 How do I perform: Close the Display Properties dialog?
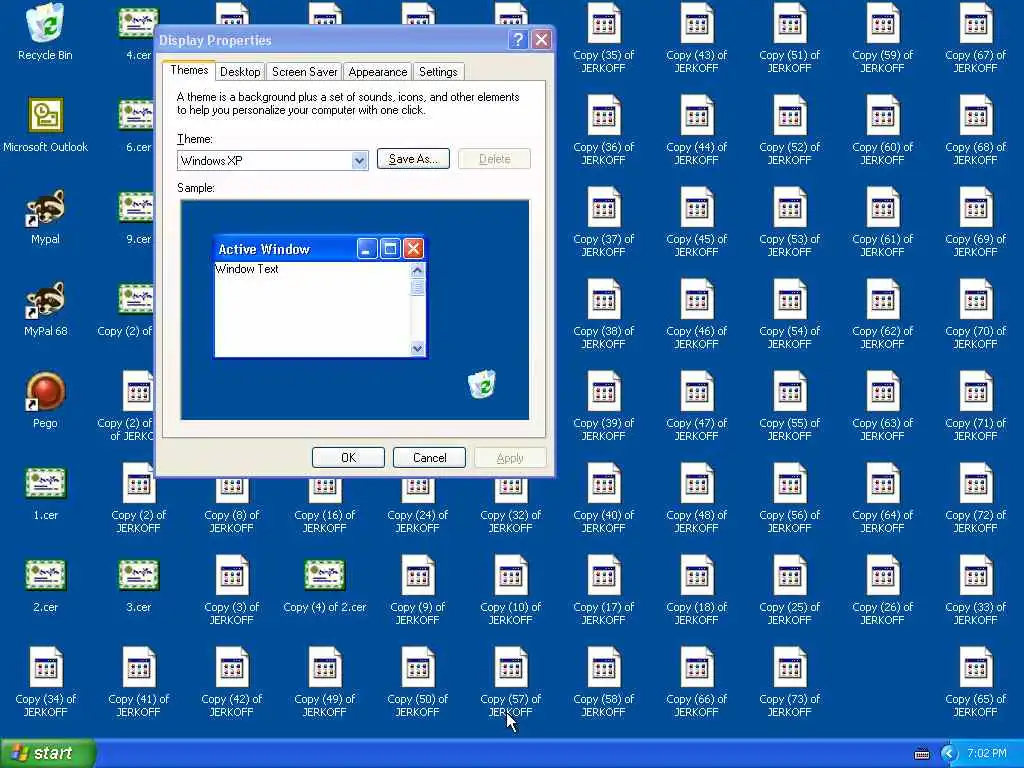point(541,40)
